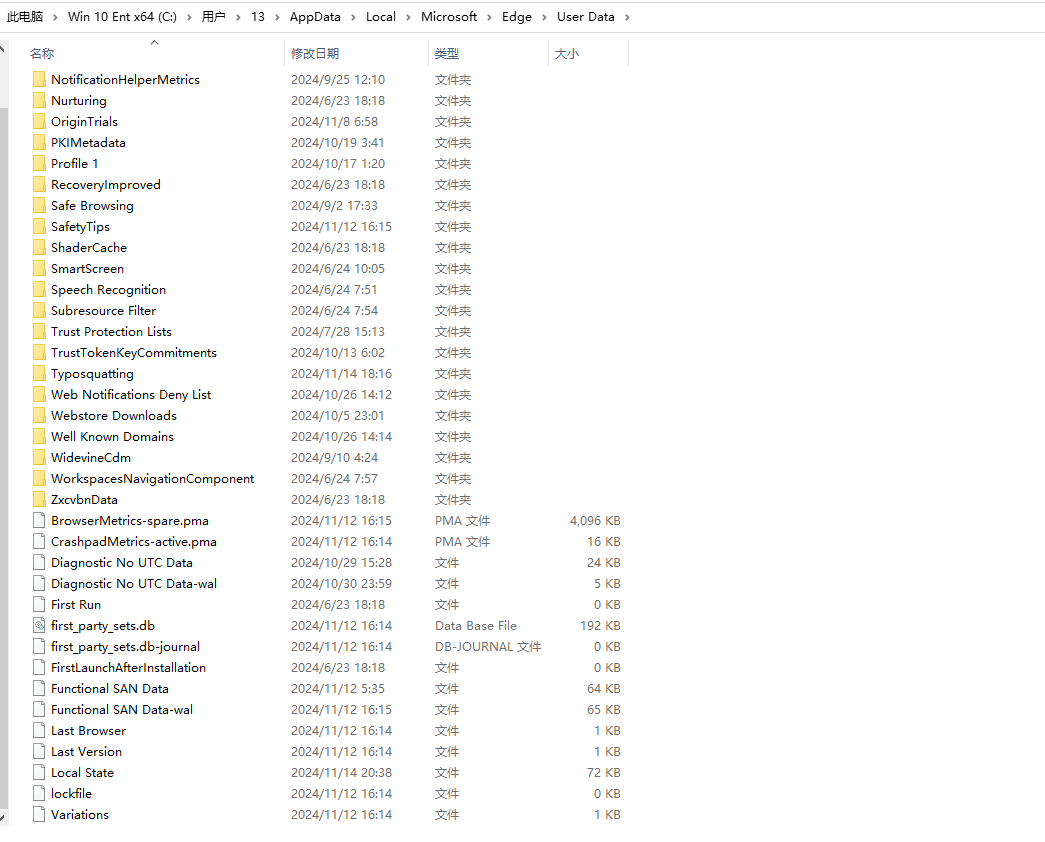Click the Trust Protection Lists folder icon
The height and width of the screenshot is (842, 1045).
point(39,331)
